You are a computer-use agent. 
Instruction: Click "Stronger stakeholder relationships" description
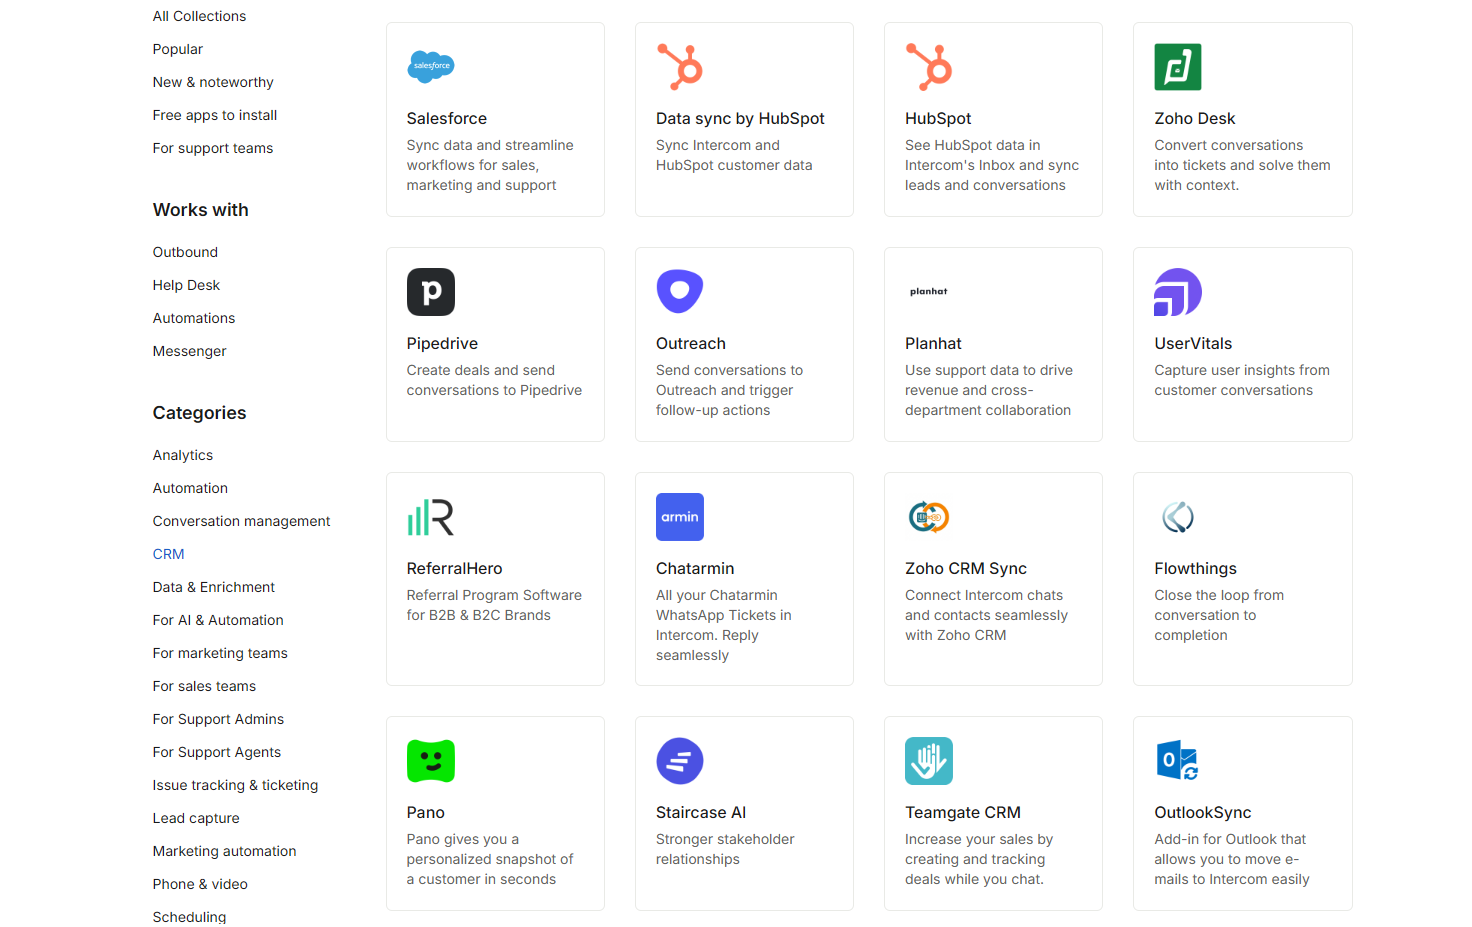click(x=725, y=849)
